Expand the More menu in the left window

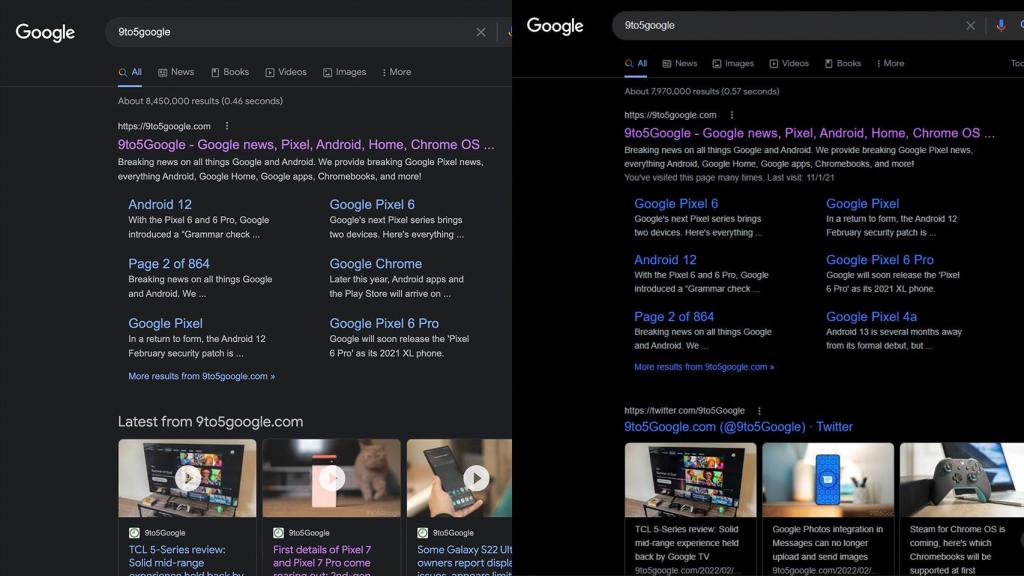pyautogui.click(x=396, y=72)
